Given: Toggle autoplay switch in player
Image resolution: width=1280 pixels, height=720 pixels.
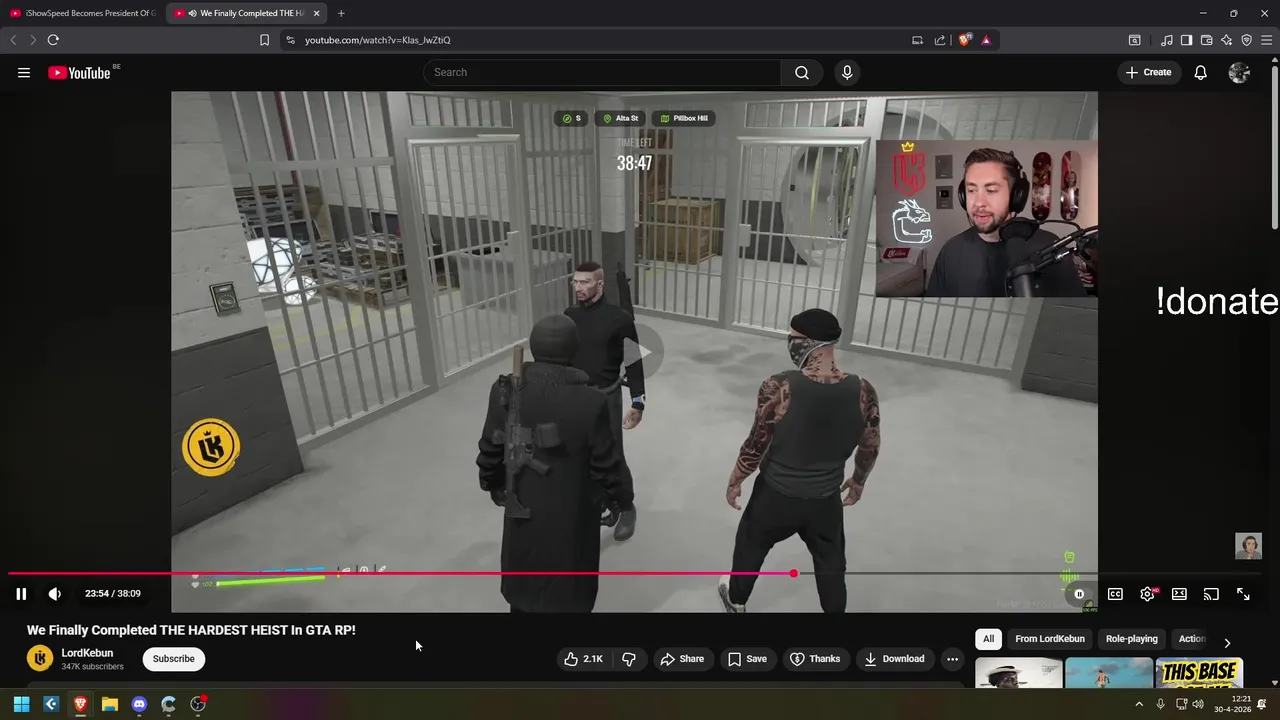Looking at the screenshot, I should click(x=1079, y=594).
